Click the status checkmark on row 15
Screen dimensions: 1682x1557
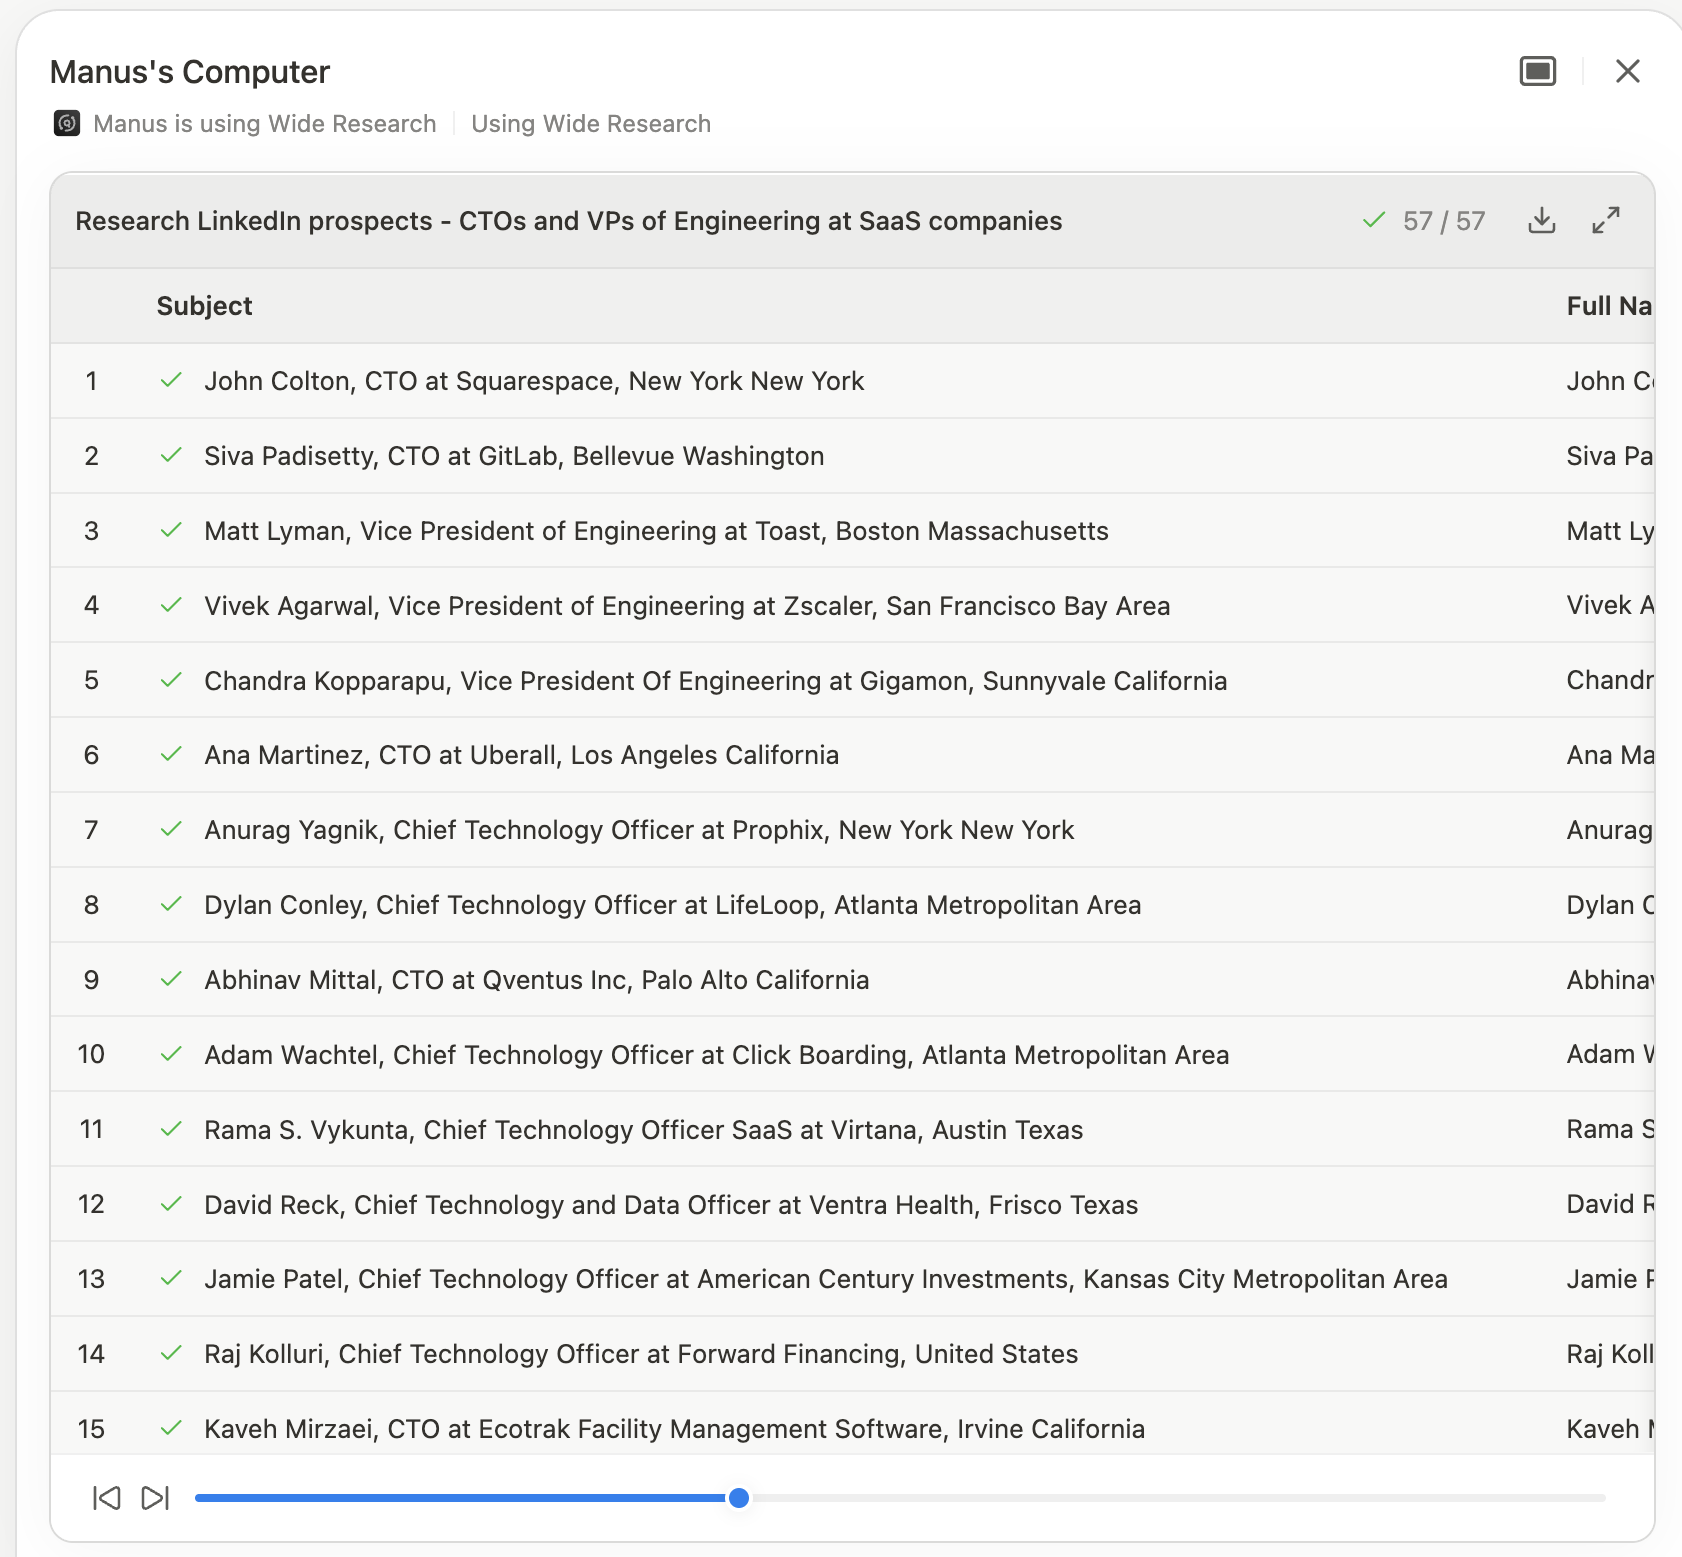(x=171, y=1428)
